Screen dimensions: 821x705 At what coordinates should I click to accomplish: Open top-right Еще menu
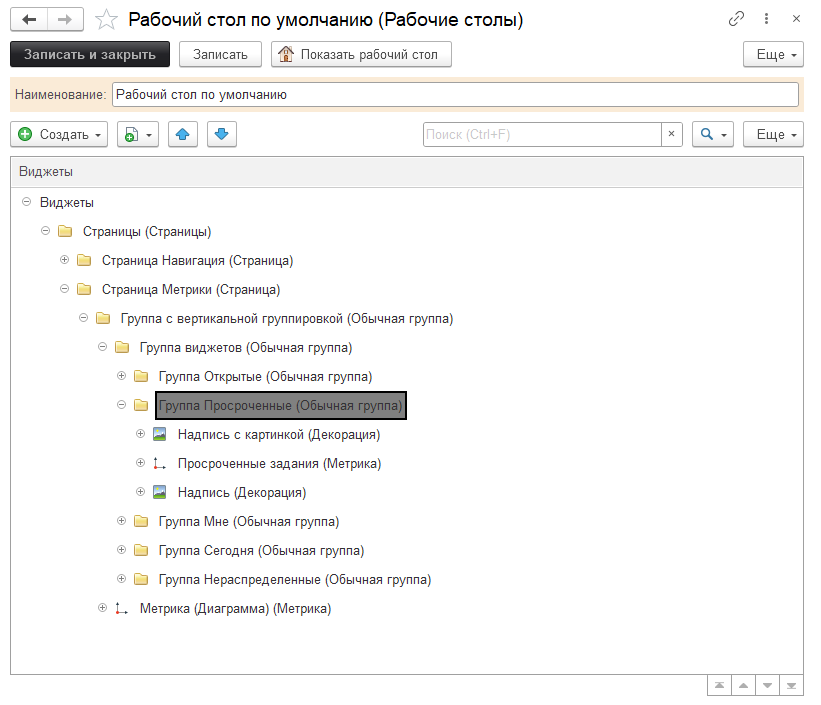point(773,54)
